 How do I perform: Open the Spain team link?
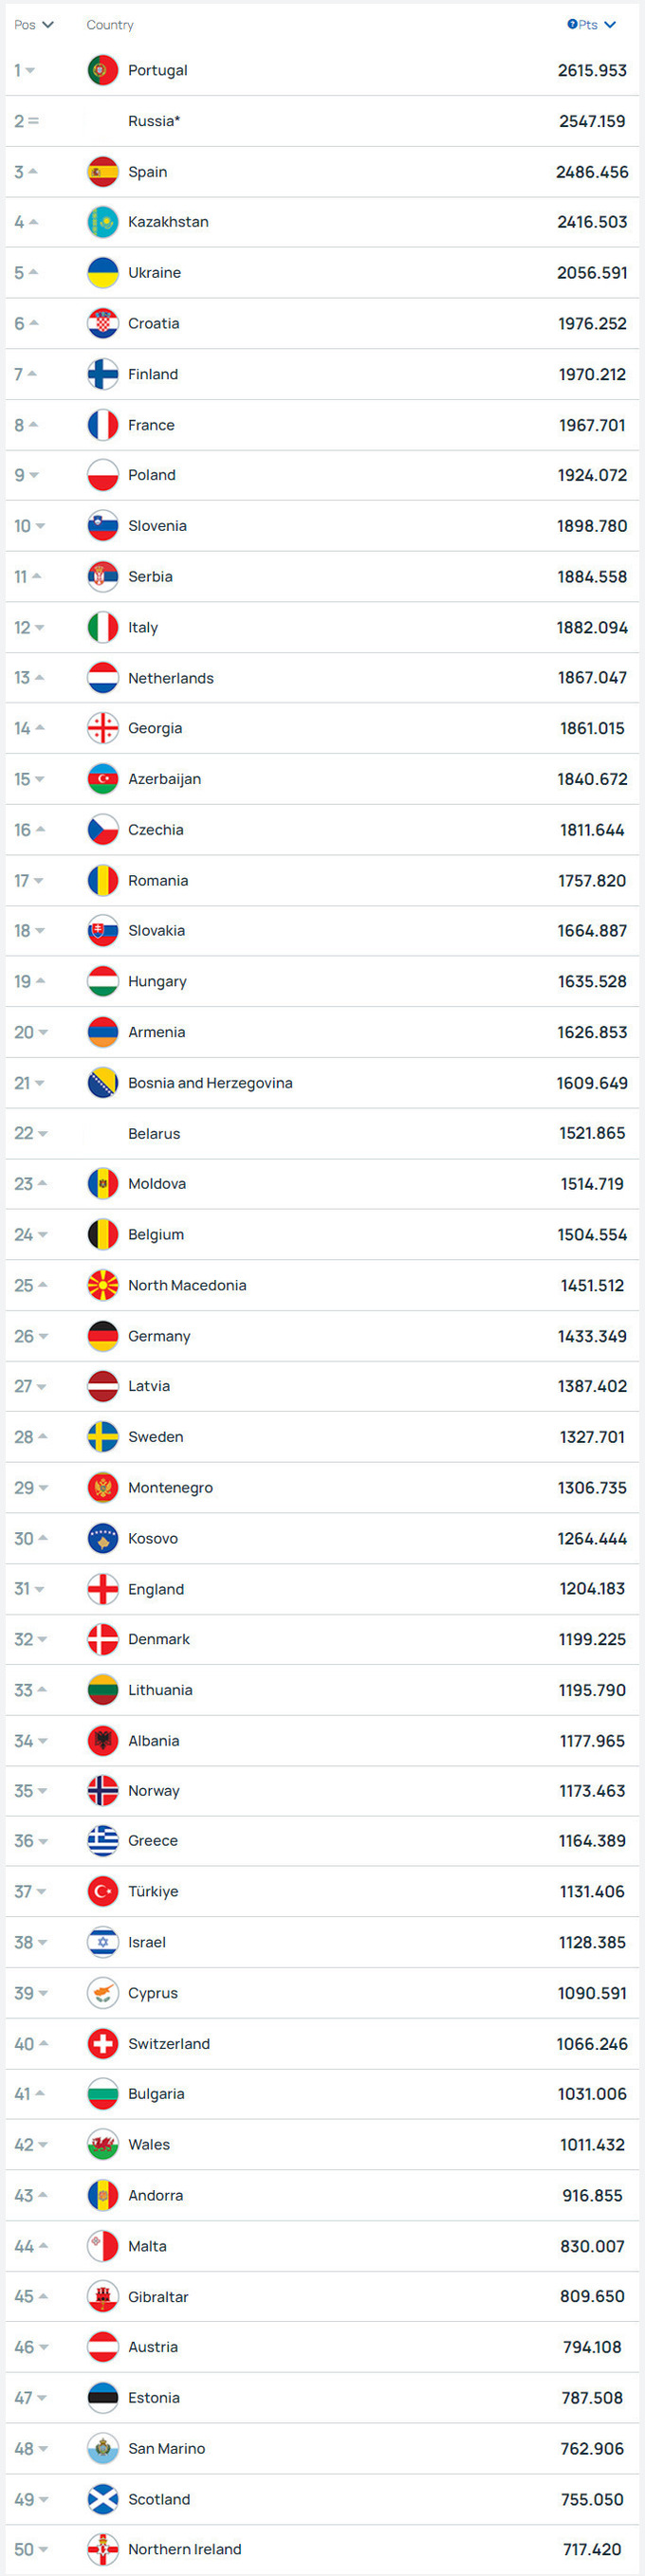(147, 172)
